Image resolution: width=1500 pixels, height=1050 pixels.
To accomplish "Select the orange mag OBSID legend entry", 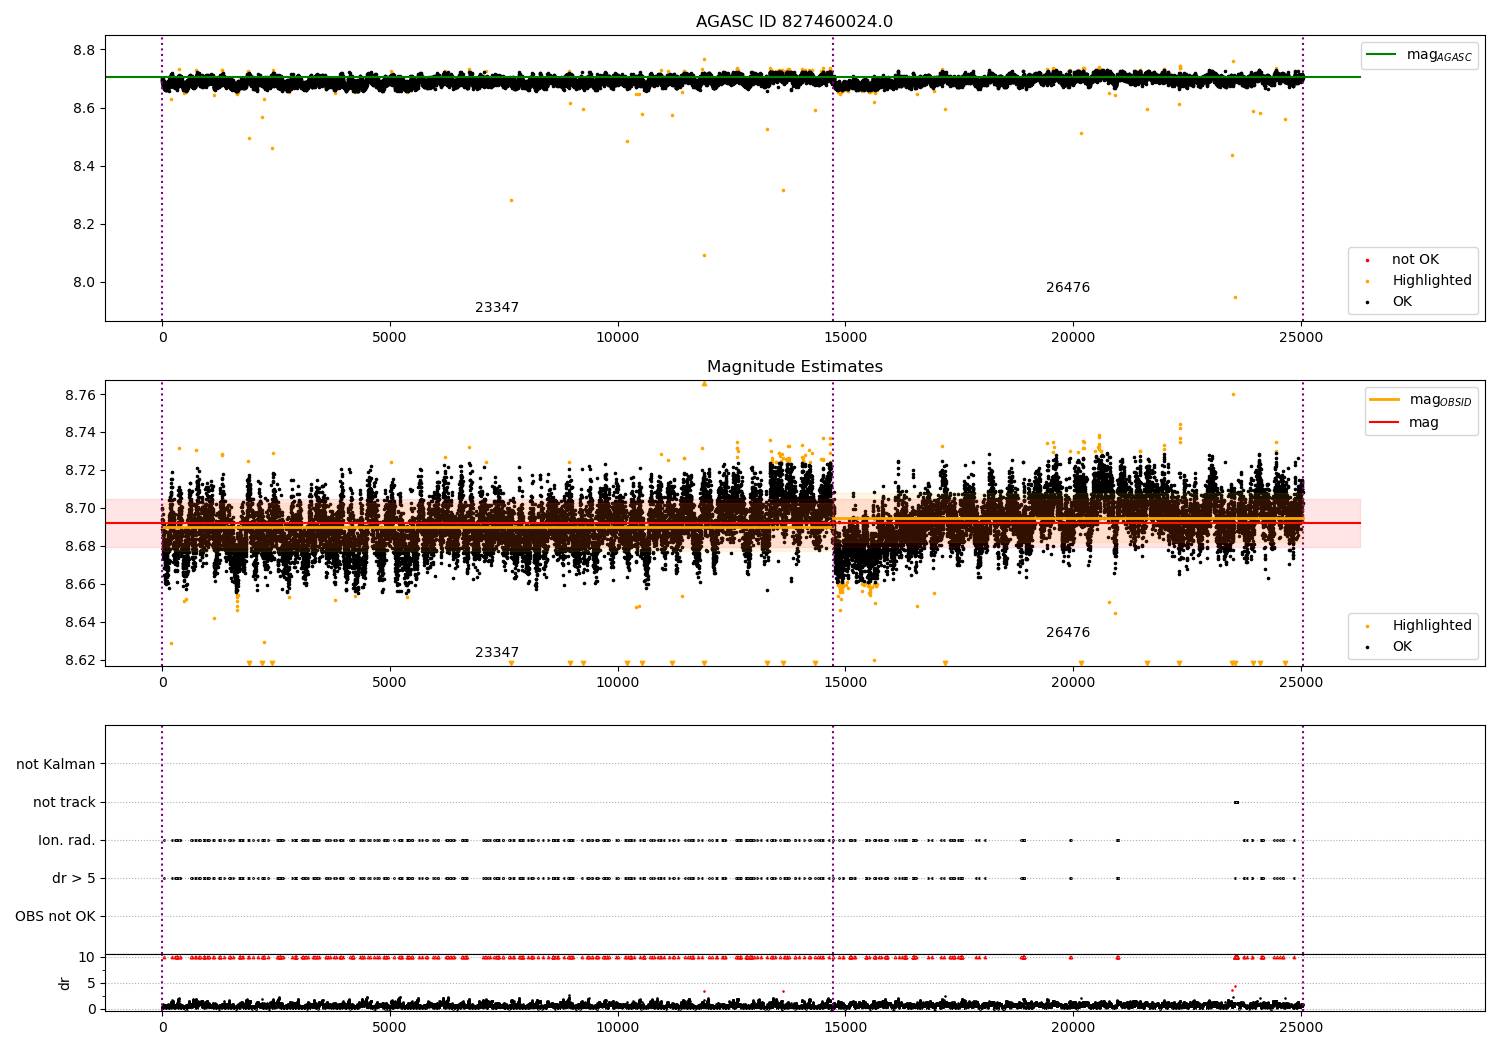I will click(x=1420, y=400).
